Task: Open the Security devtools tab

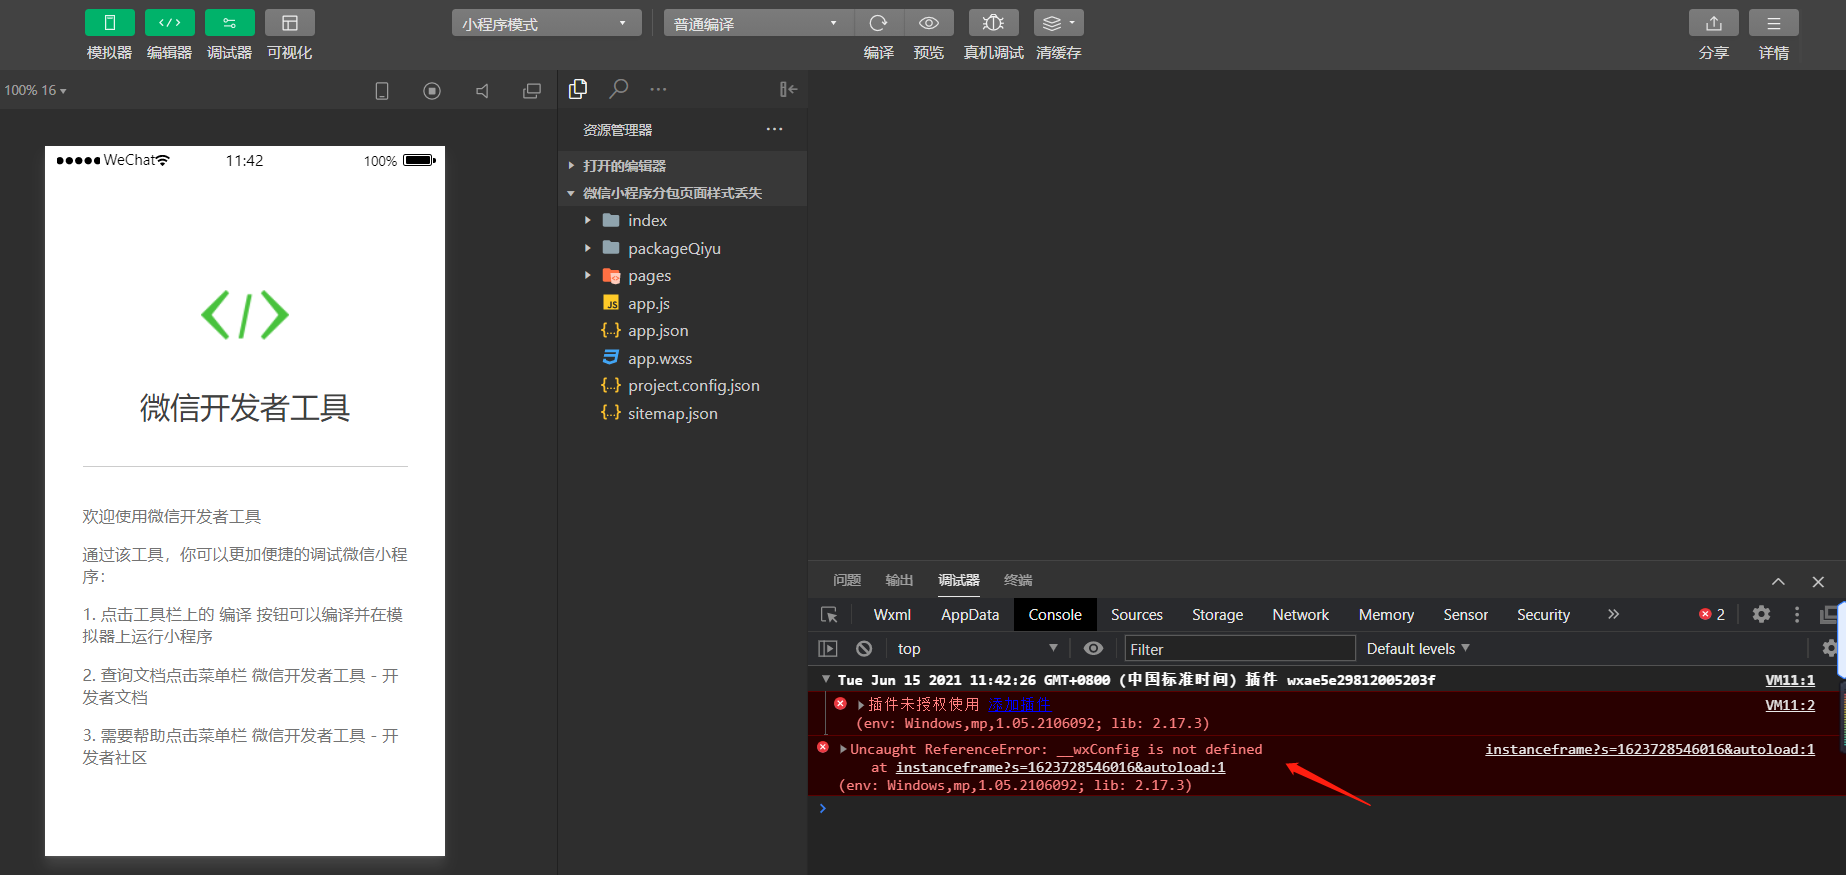Action: tap(1543, 615)
